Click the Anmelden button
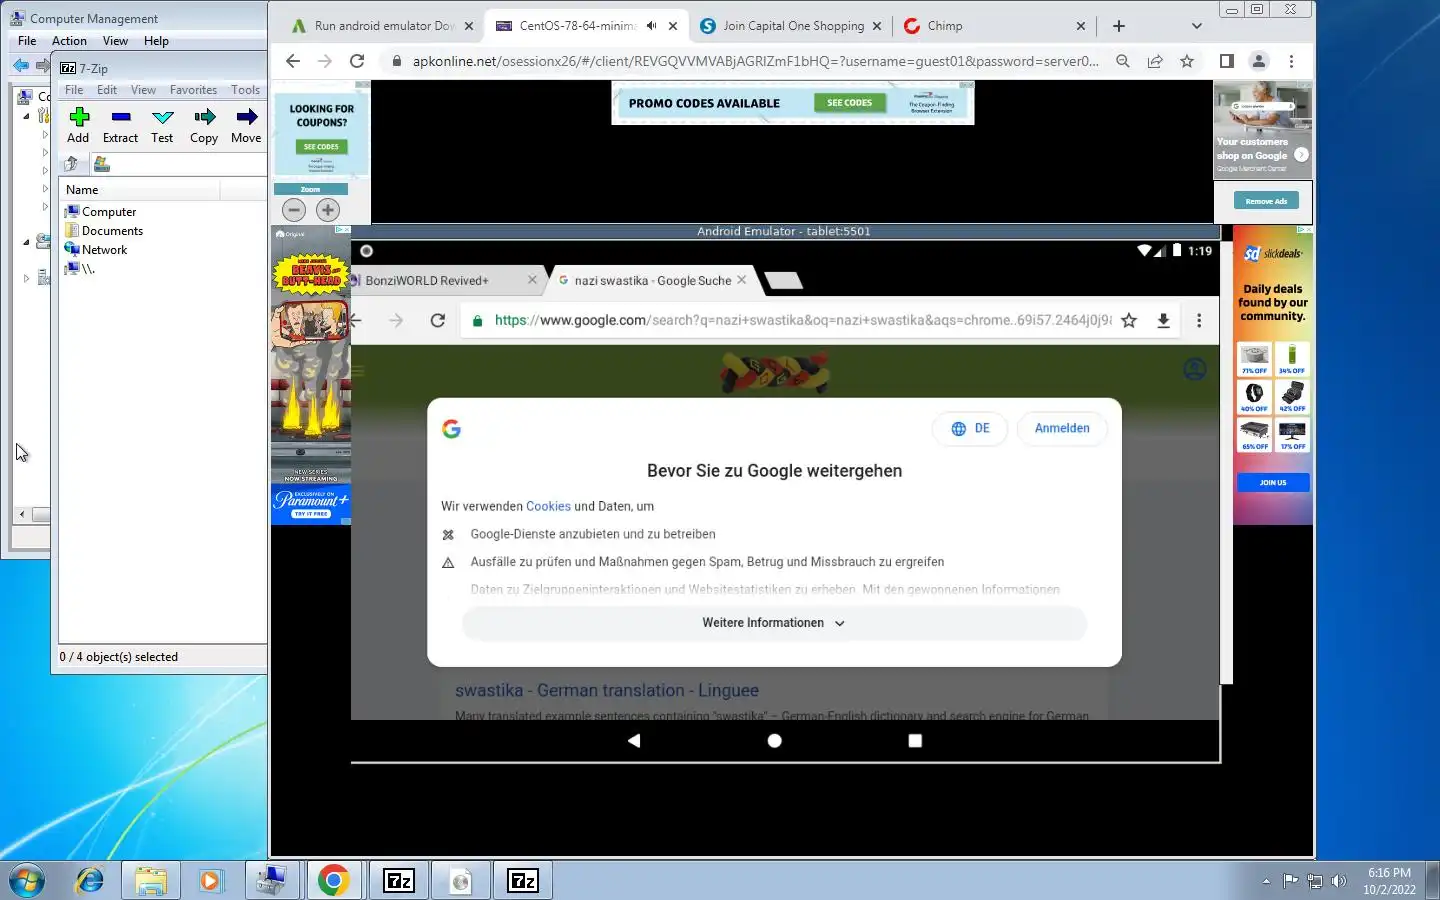This screenshot has width=1440, height=900. (1062, 428)
